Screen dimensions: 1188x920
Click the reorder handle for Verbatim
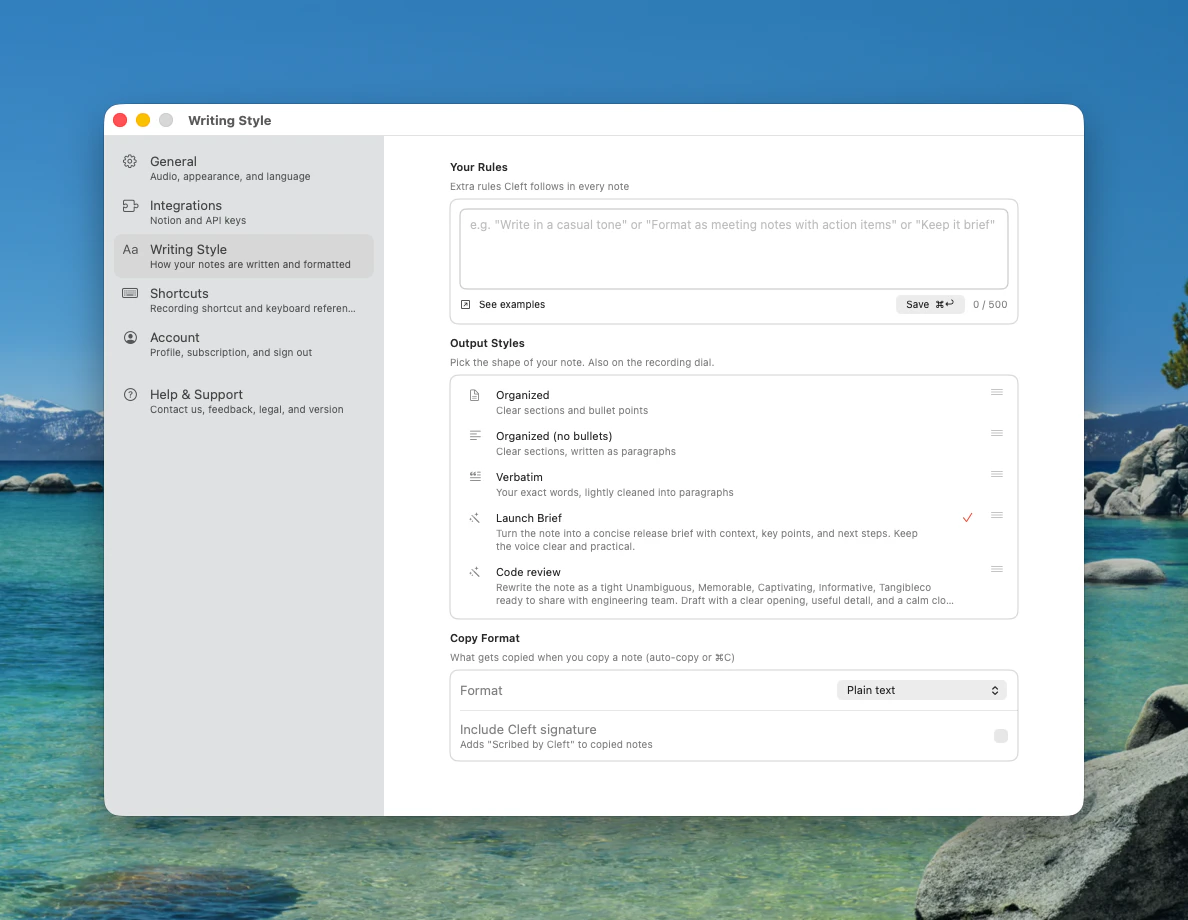997,474
